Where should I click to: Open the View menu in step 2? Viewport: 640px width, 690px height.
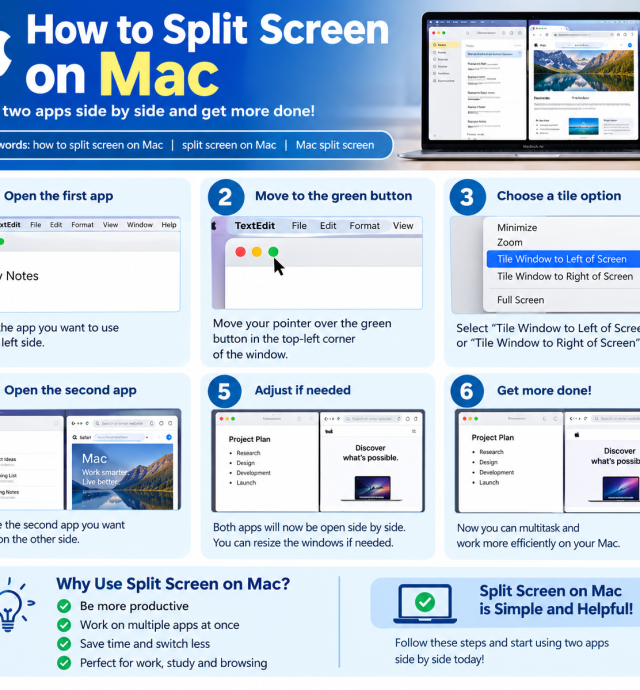pyautogui.click(x=403, y=226)
